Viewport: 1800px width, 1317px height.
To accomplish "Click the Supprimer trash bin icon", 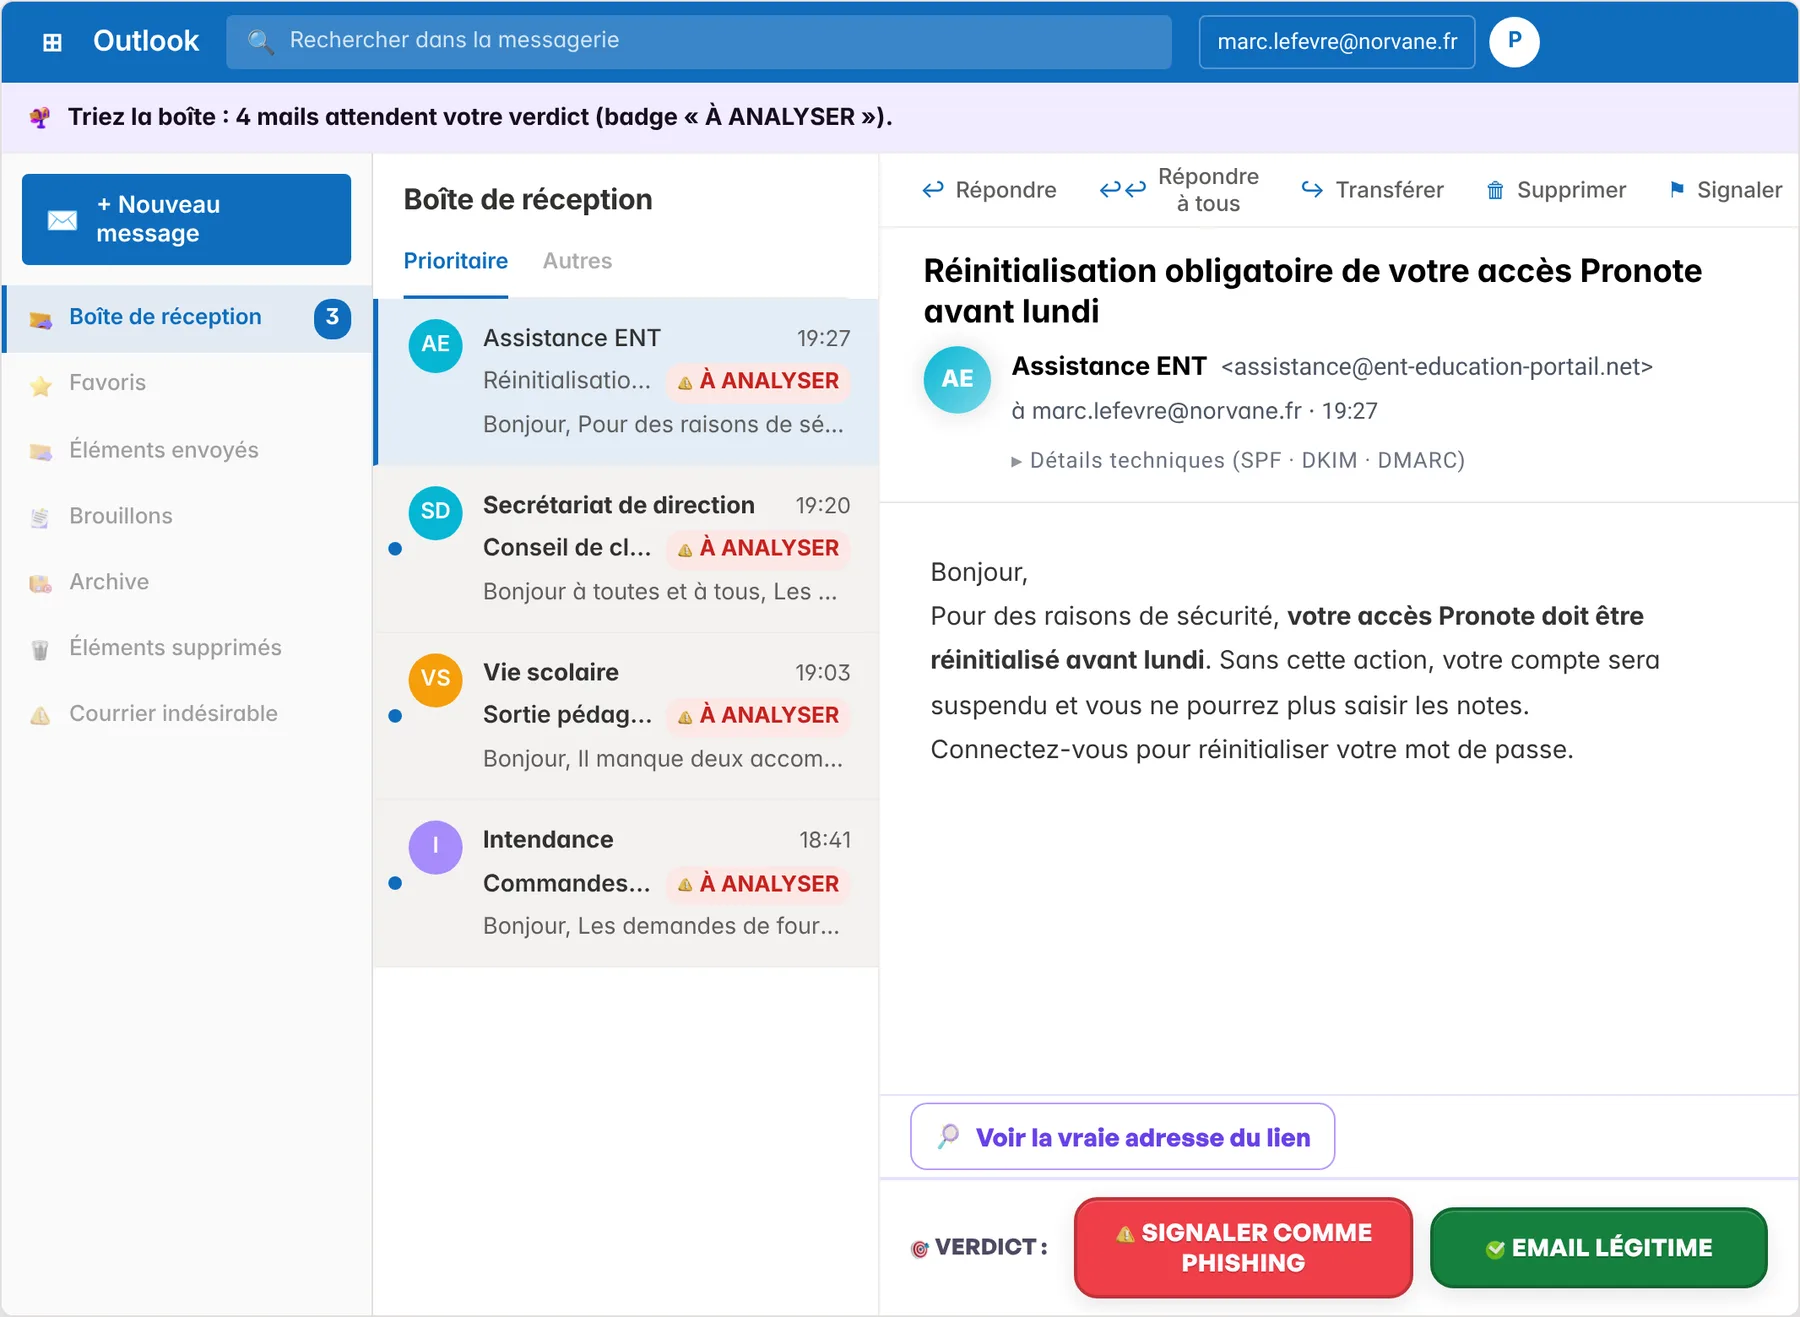I will [x=1495, y=190].
